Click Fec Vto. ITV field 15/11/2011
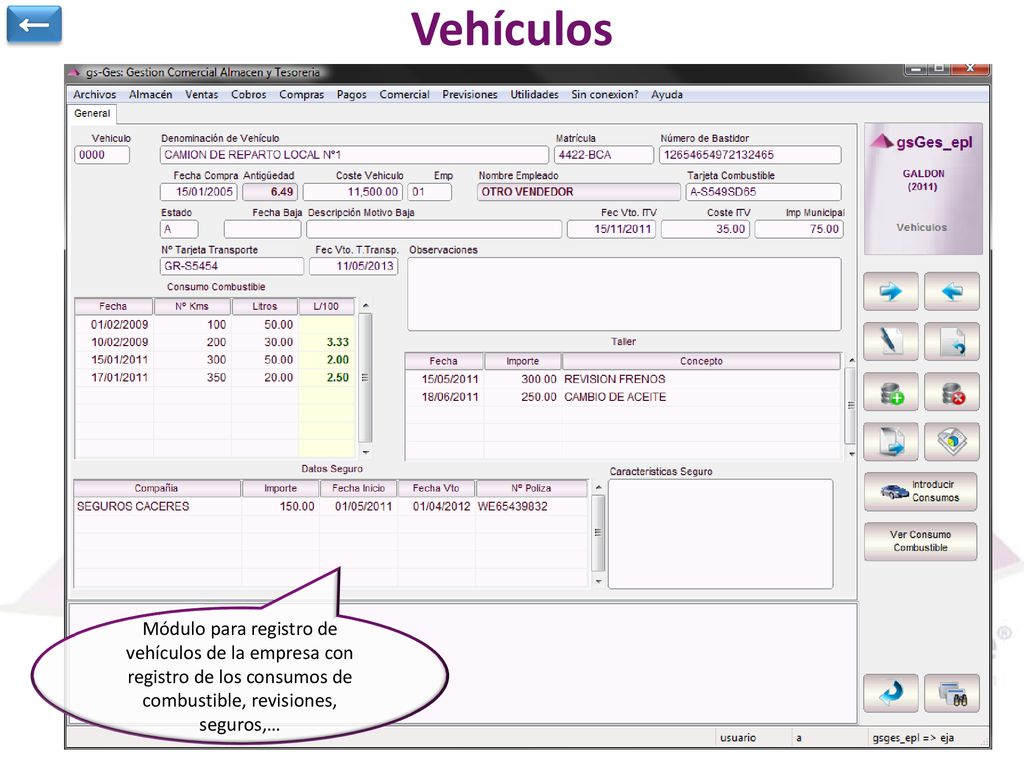The image size is (1024, 768). point(611,229)
